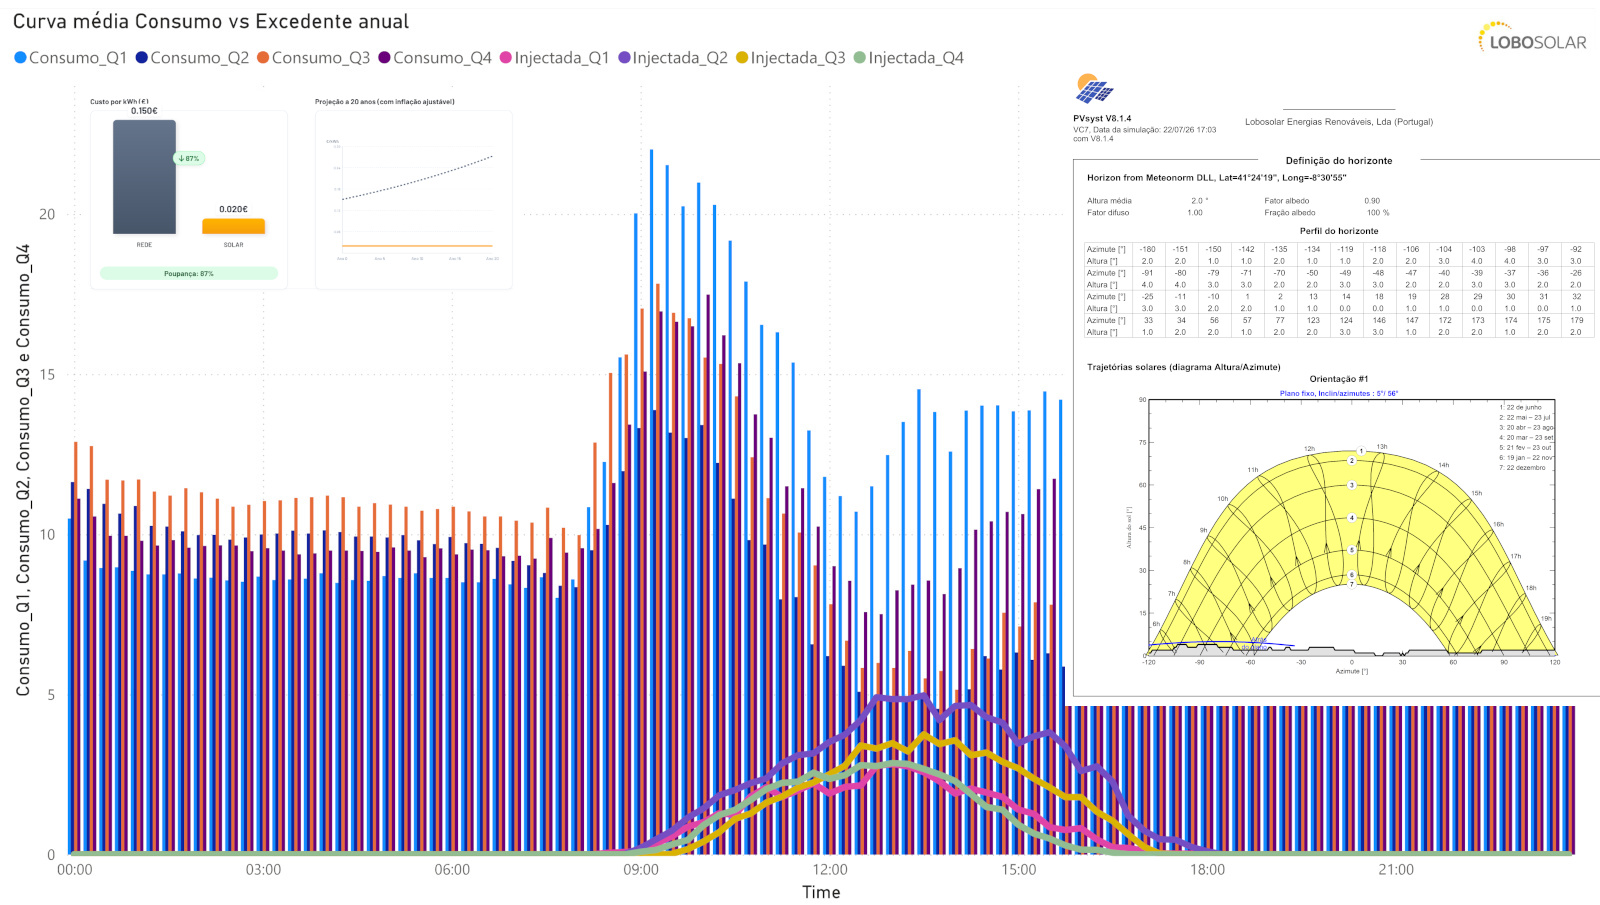The height and width of the screenshot is (905, 1600).
Task: Click the 21:00 time axis label
Action: [x=1396, y=870]
